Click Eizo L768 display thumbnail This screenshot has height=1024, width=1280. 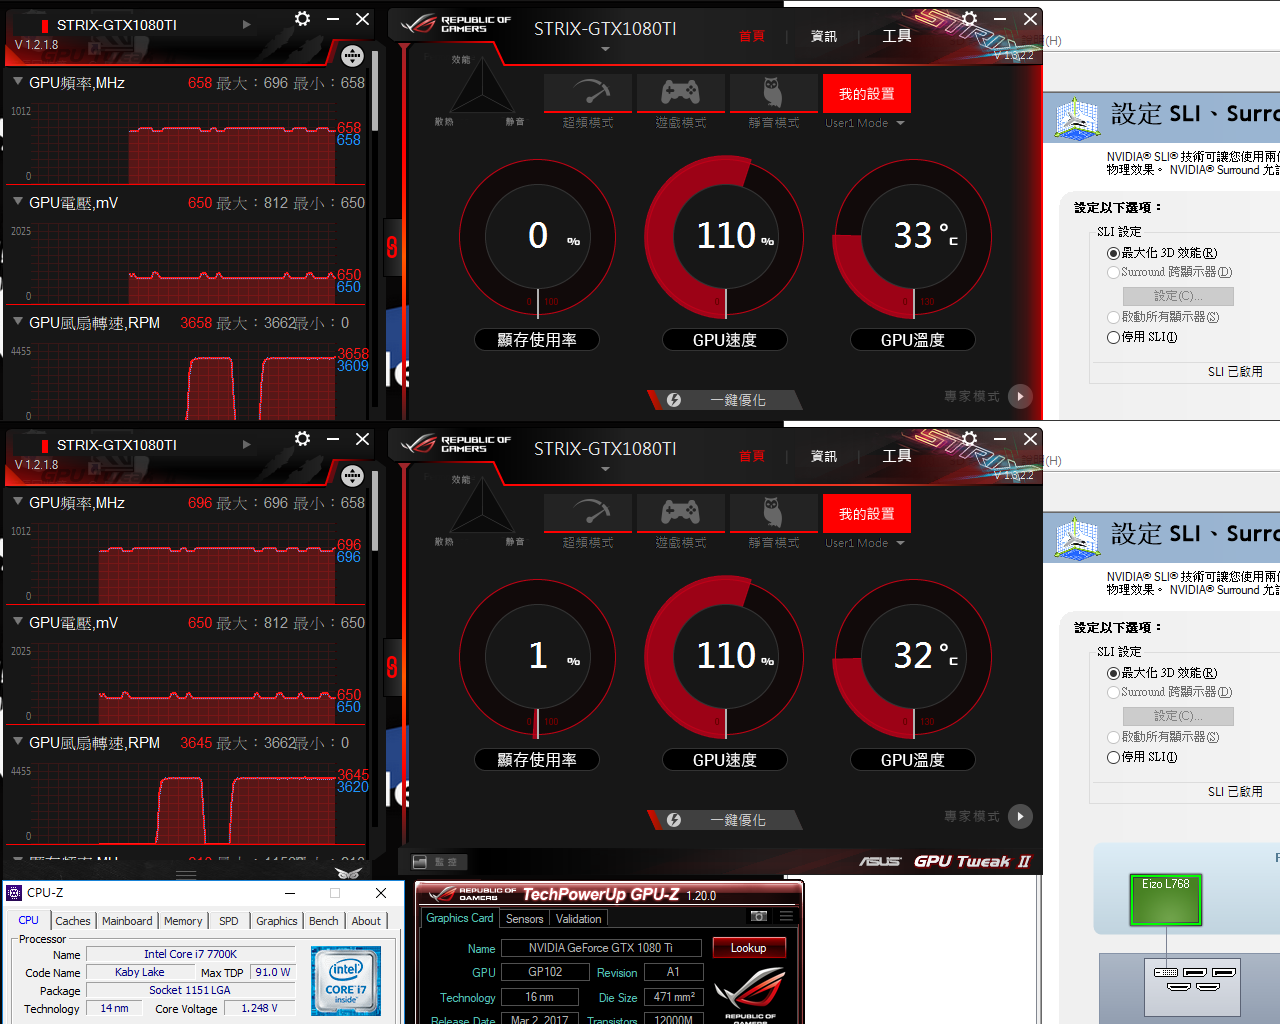coord(1166,900)
